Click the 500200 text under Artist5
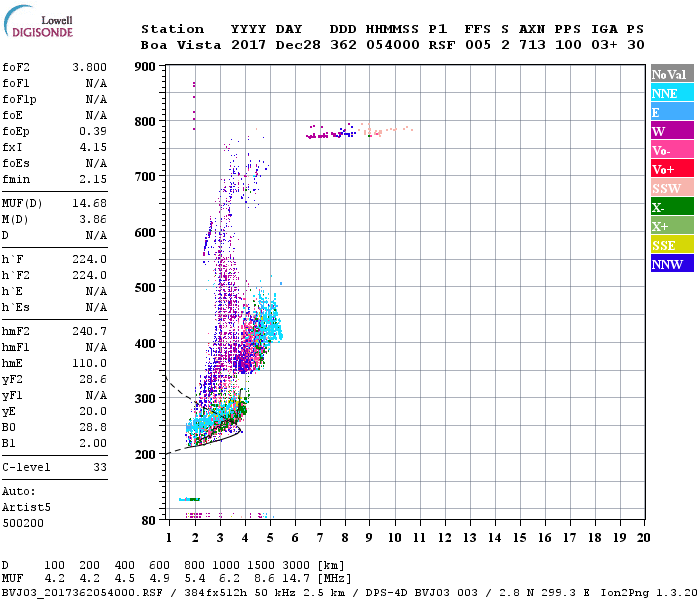The height and width of the screenshot is (600, 700). point(23,523)
